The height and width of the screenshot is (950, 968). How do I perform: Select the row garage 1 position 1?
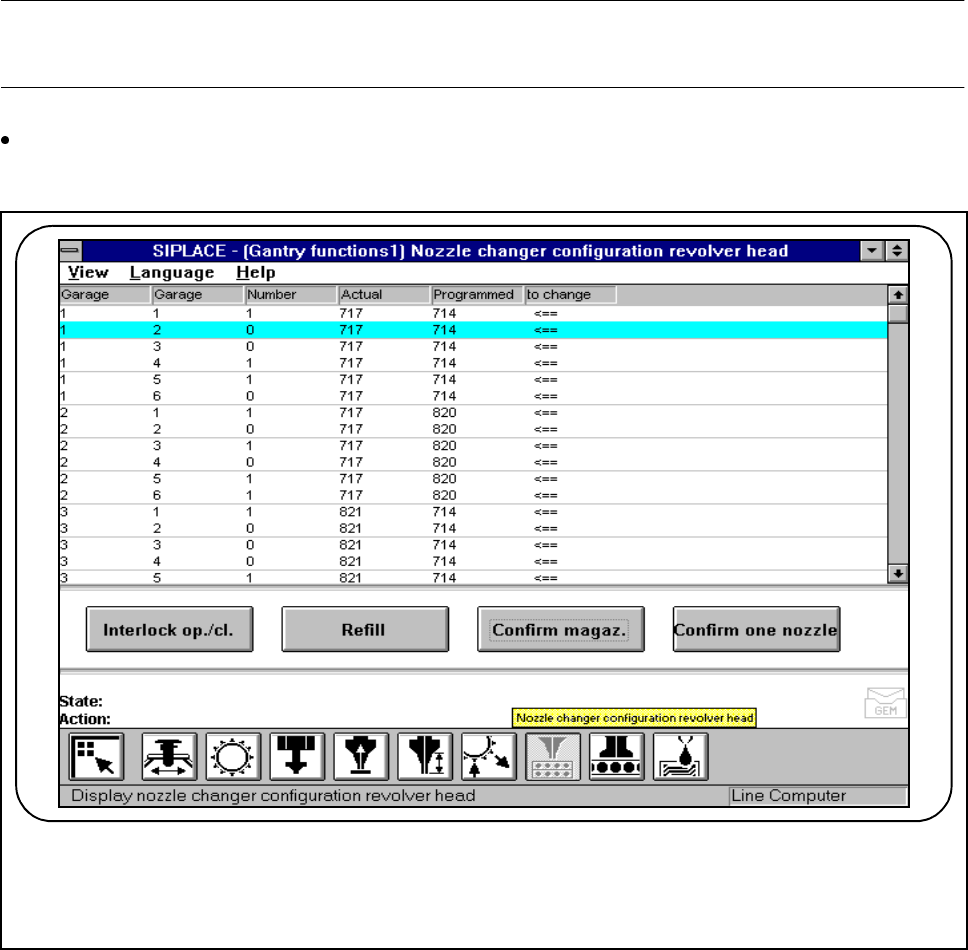point(474,313)
